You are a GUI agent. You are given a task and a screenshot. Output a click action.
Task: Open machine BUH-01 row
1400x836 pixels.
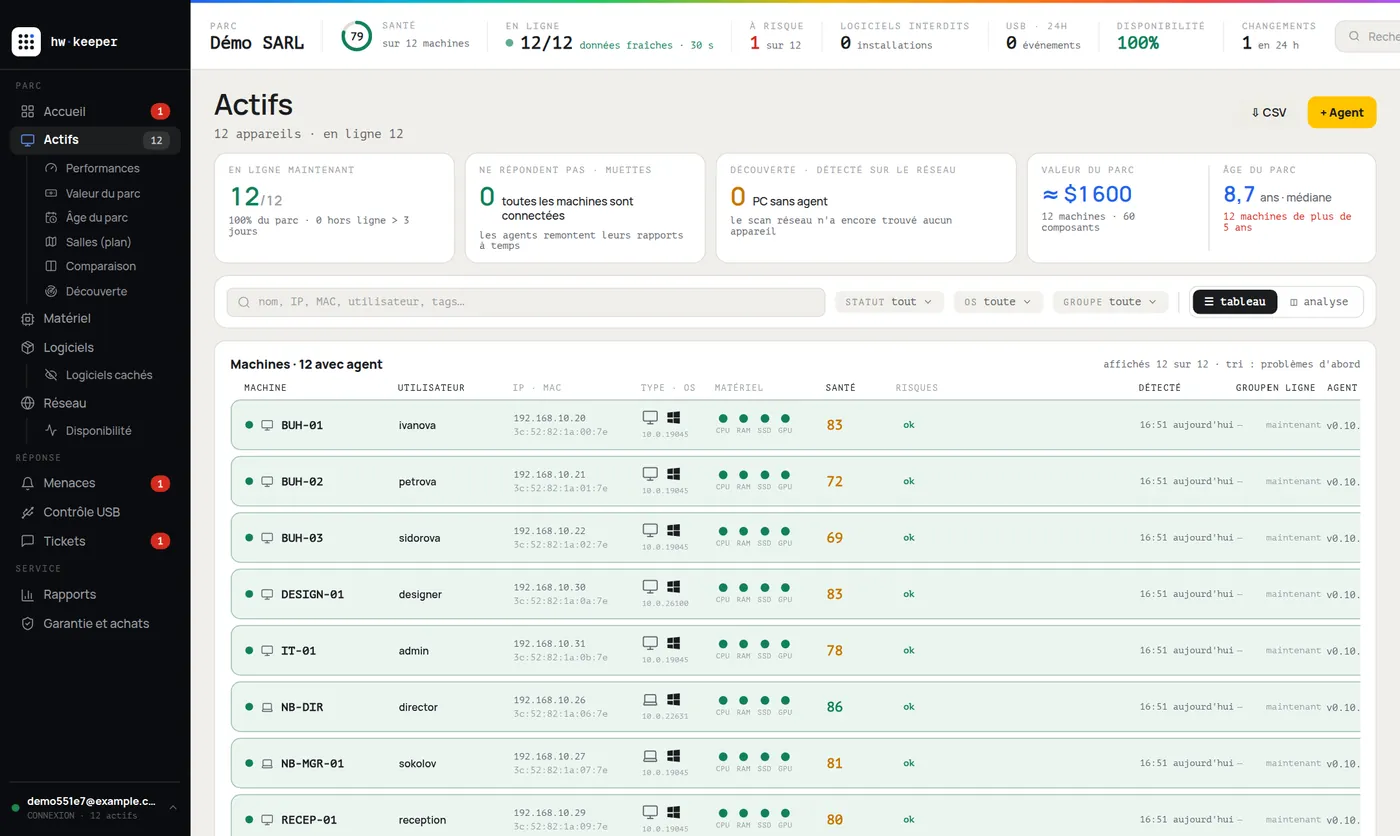pyautogui.click(x=795, y=425)
